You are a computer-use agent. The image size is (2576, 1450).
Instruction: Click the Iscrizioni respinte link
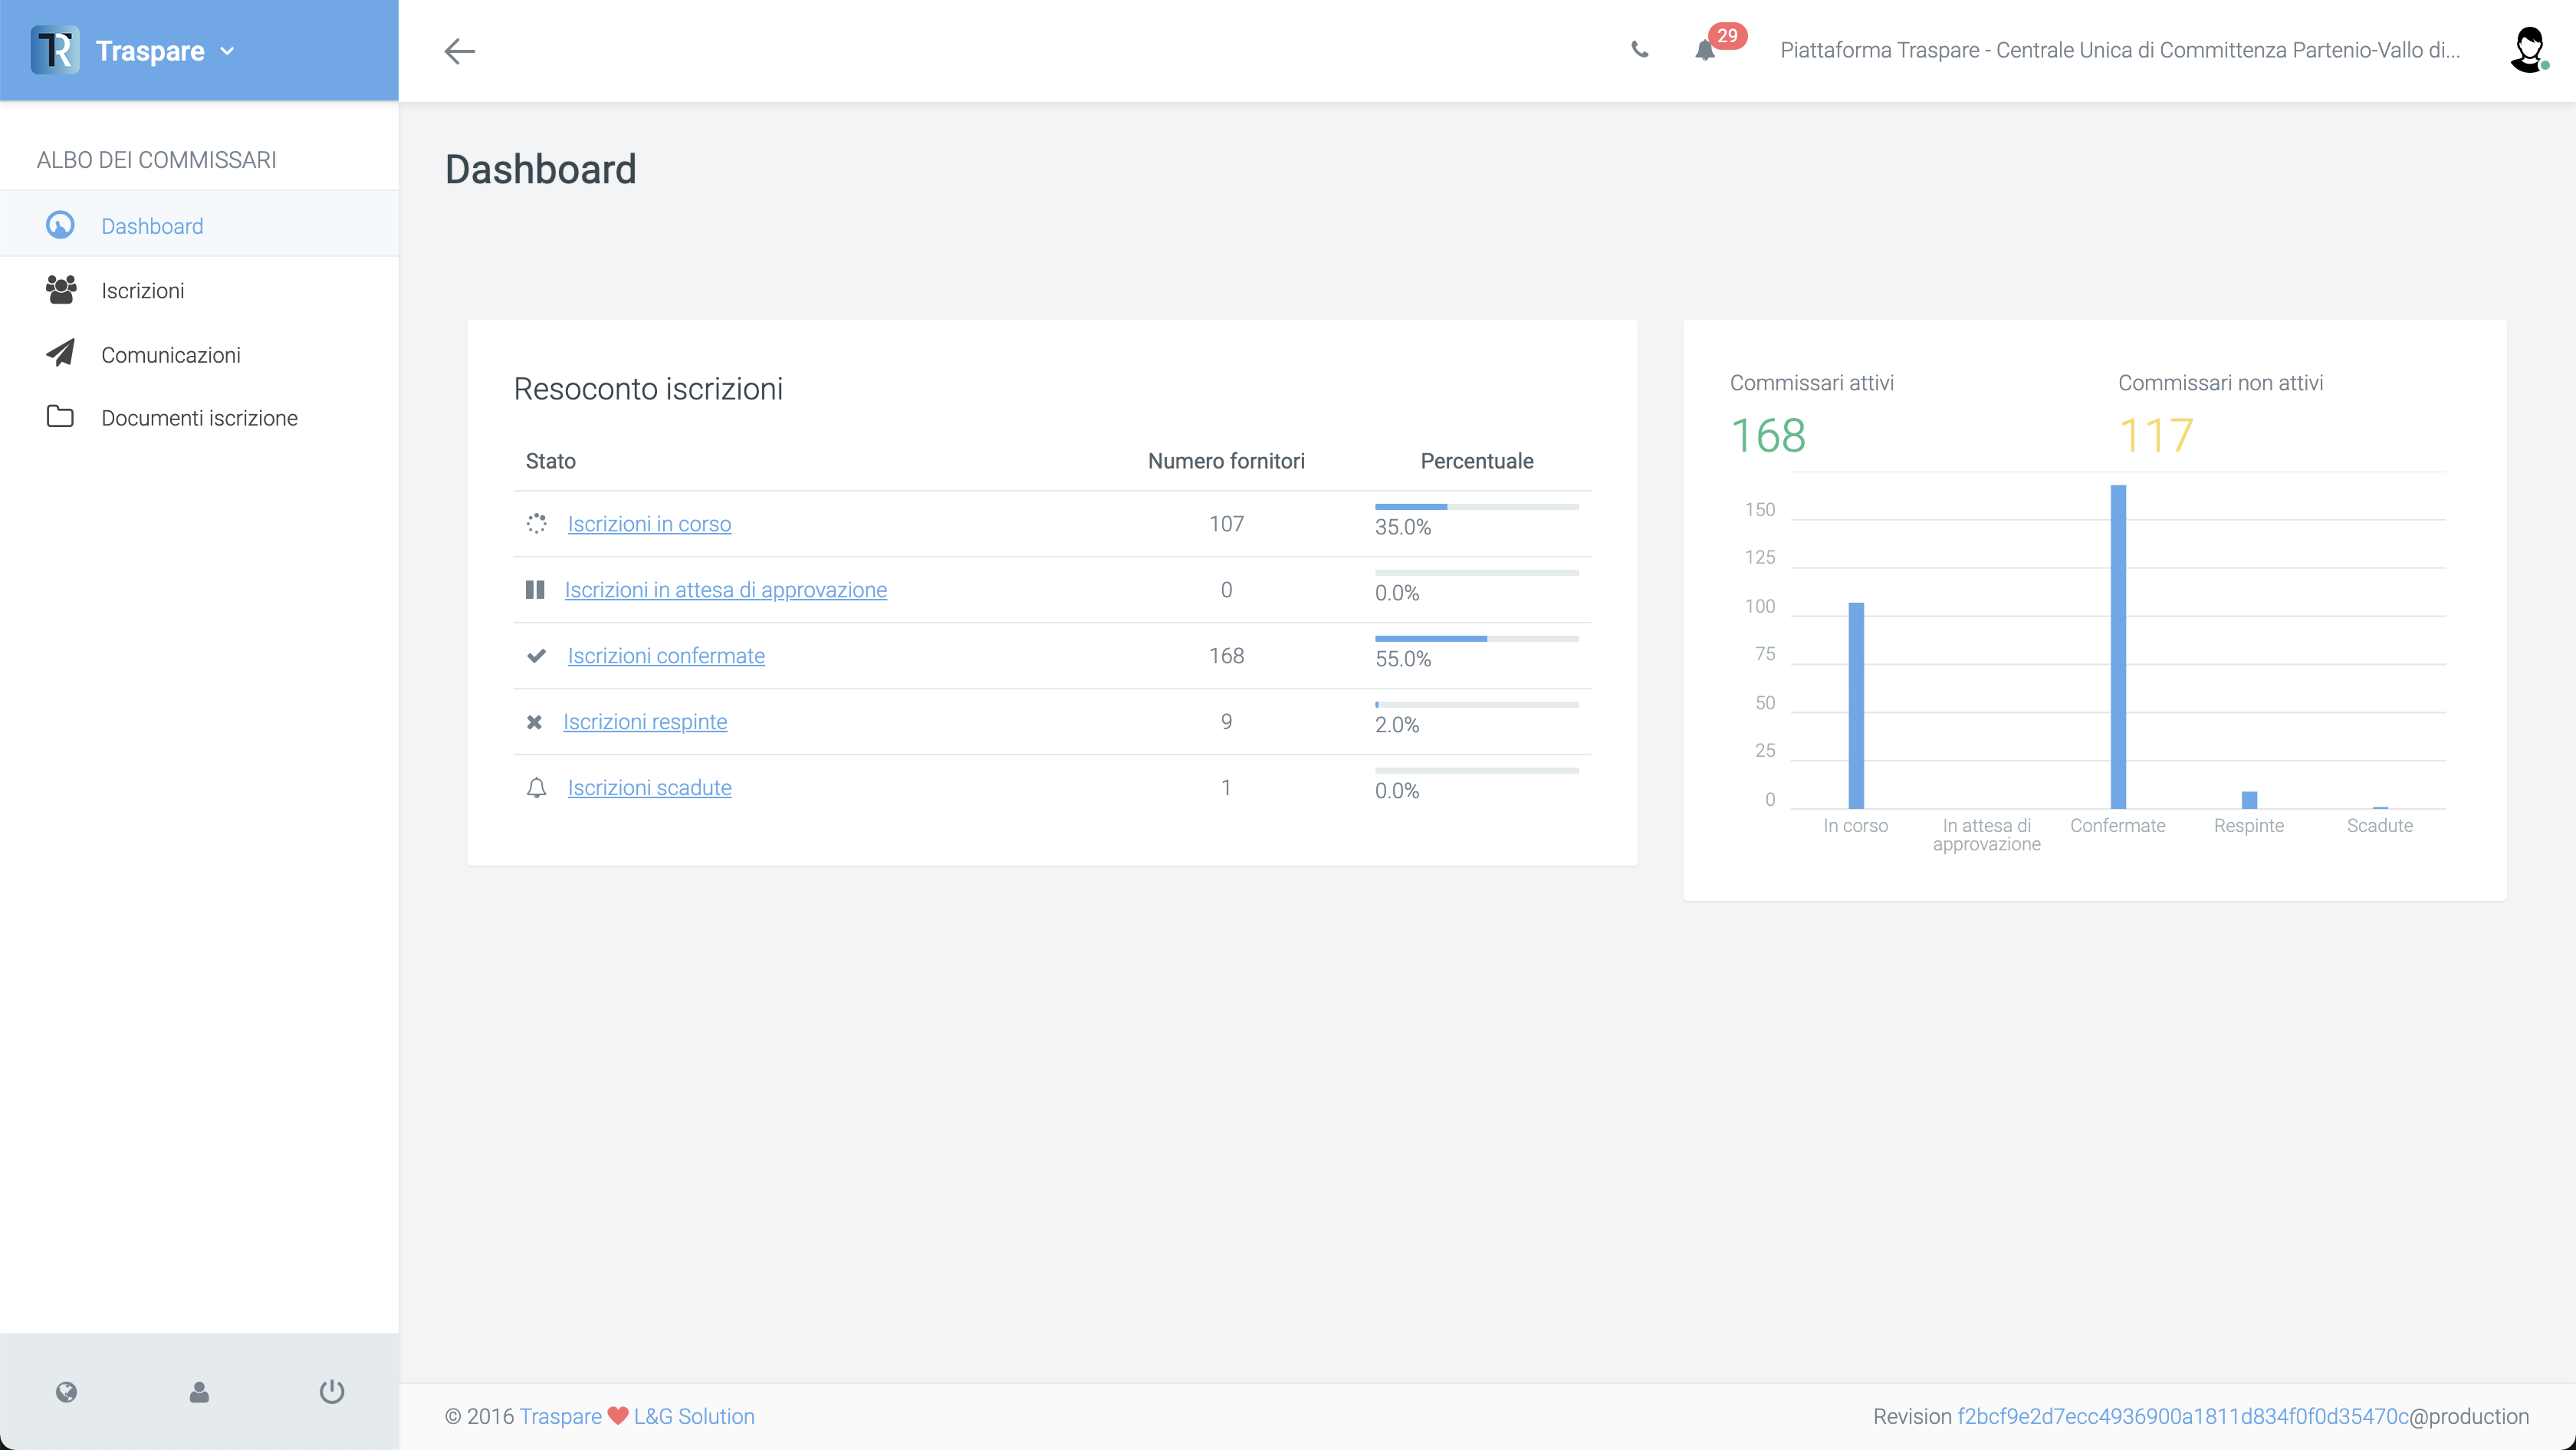point(645,722)
